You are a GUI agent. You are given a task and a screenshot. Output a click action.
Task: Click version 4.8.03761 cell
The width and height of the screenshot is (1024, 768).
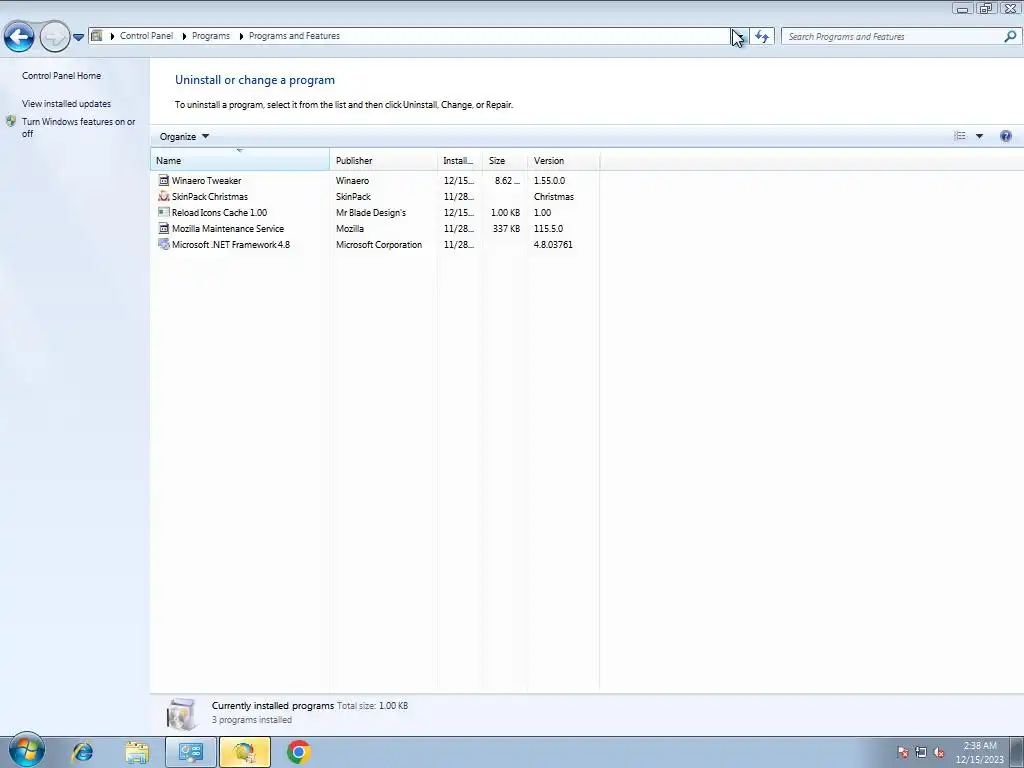click(553, 245)
